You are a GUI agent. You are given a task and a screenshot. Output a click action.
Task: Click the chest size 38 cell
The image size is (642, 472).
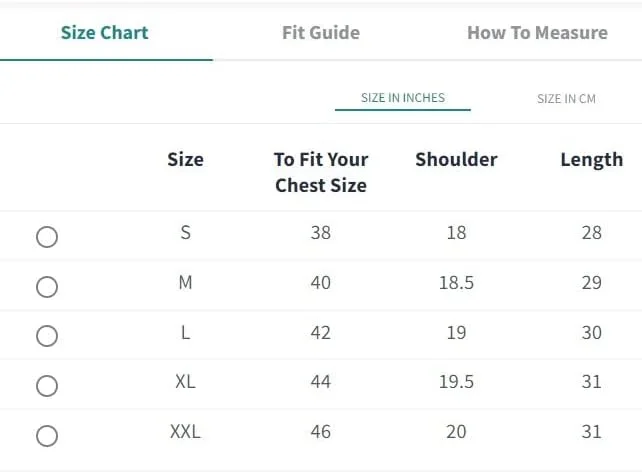[320, 233]
